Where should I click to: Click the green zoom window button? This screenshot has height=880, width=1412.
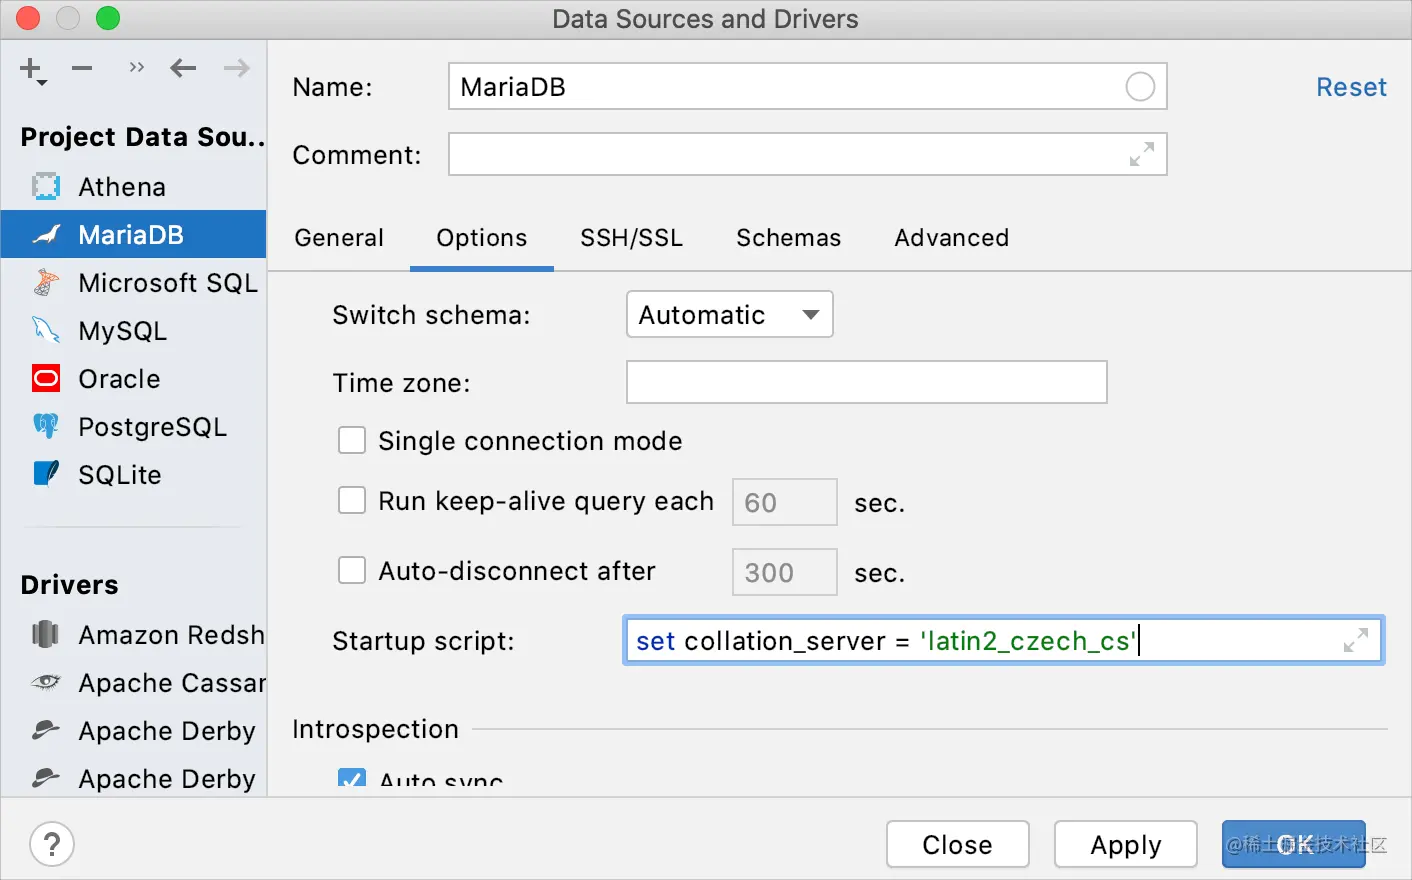click(108, 19)
